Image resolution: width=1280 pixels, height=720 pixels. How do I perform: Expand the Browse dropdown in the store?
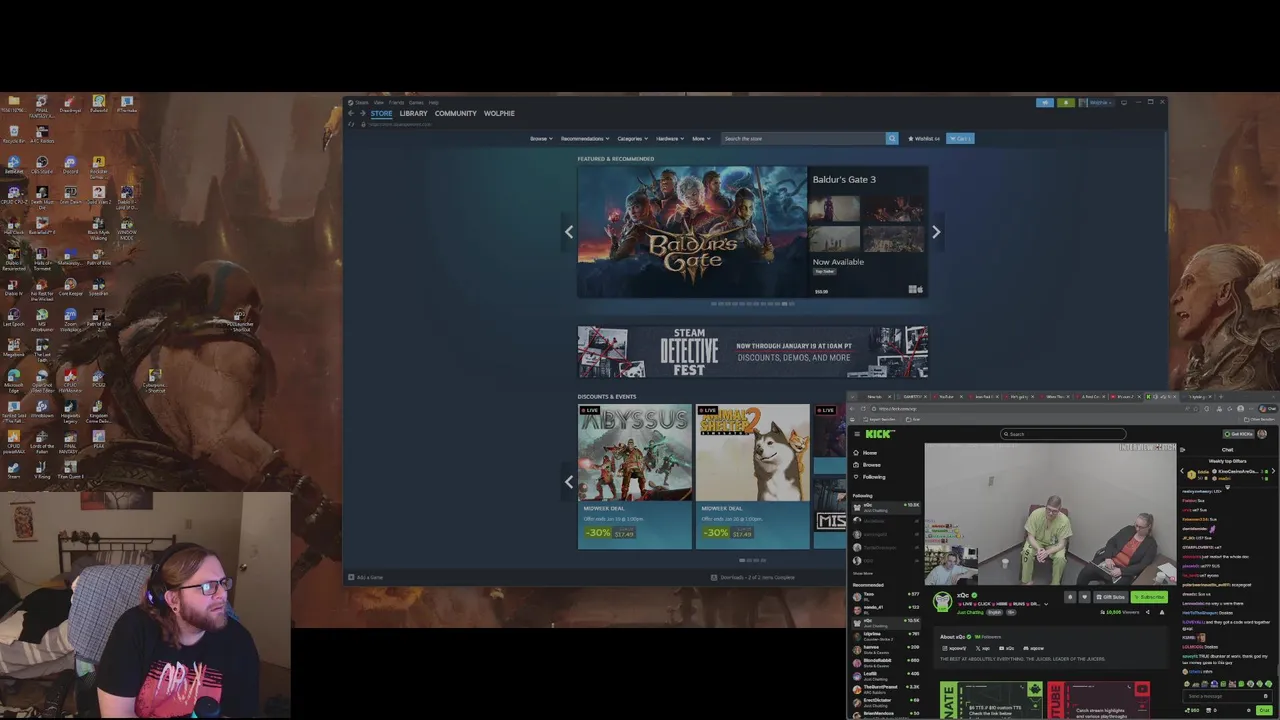point(541,138)
